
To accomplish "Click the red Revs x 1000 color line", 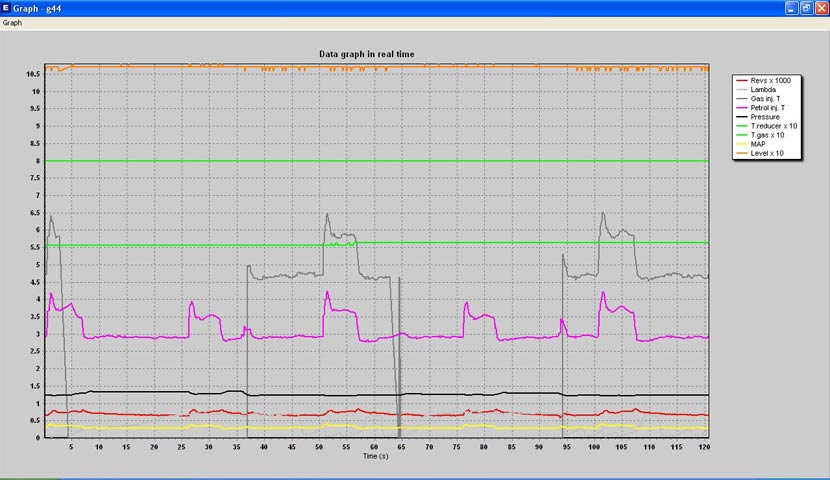I will point(741,80).
